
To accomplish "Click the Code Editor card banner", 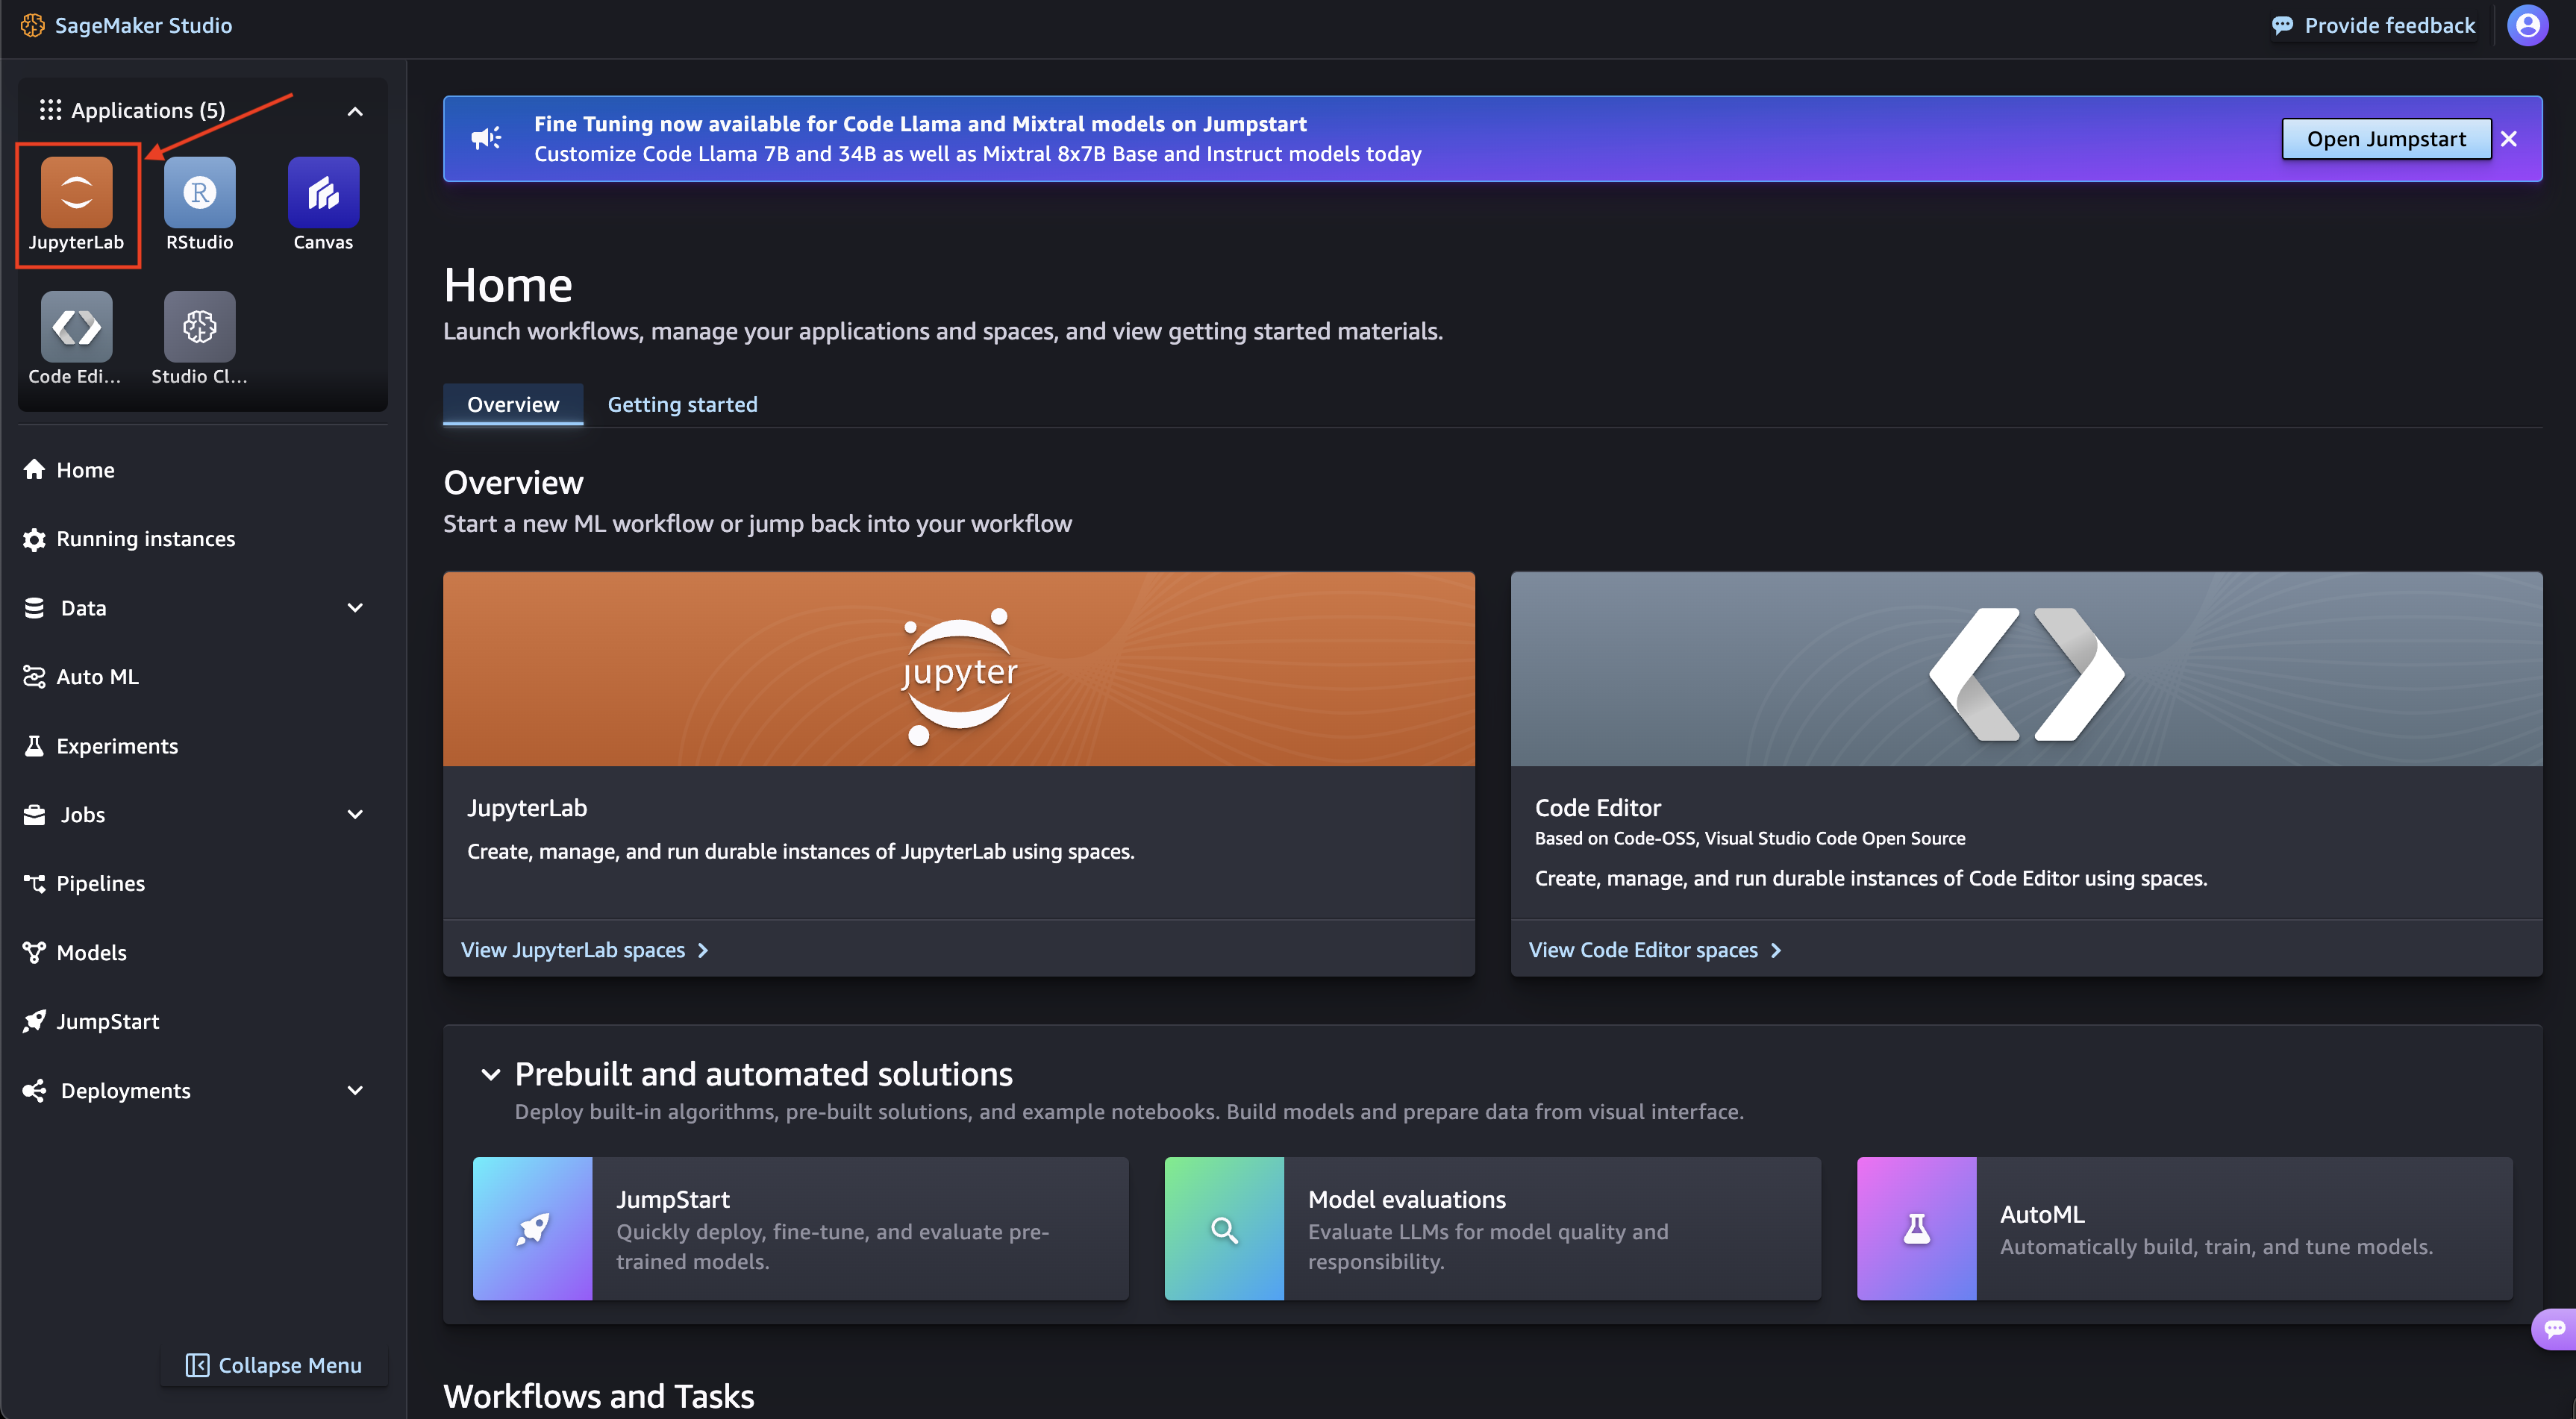I will (2026, 669).
